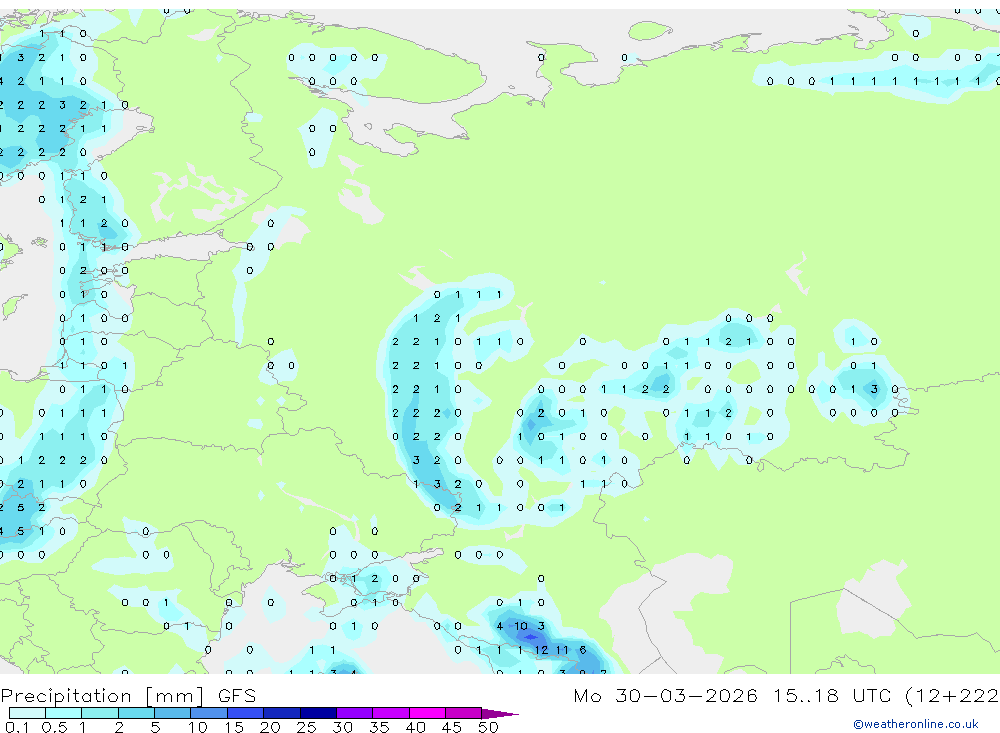This screenshot has height=733, width=1000.
Task: Click the legend label 0.1
Action: 17,727
